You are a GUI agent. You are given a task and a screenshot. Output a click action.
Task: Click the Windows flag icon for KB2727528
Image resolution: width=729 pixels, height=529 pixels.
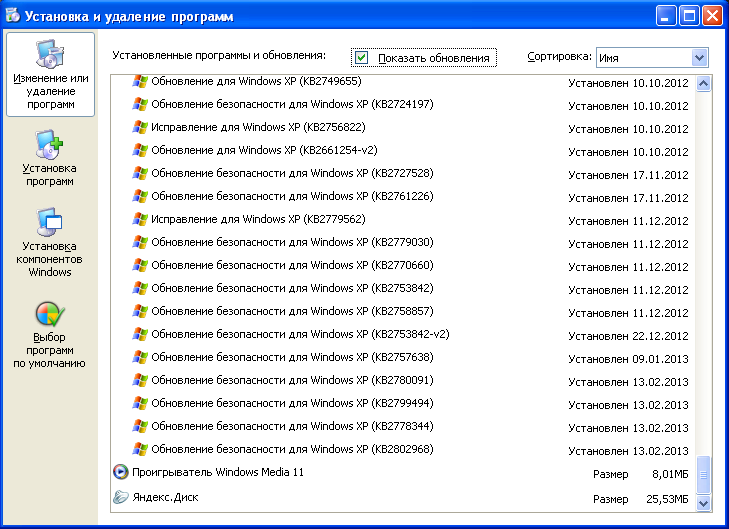tap(140, 173)
